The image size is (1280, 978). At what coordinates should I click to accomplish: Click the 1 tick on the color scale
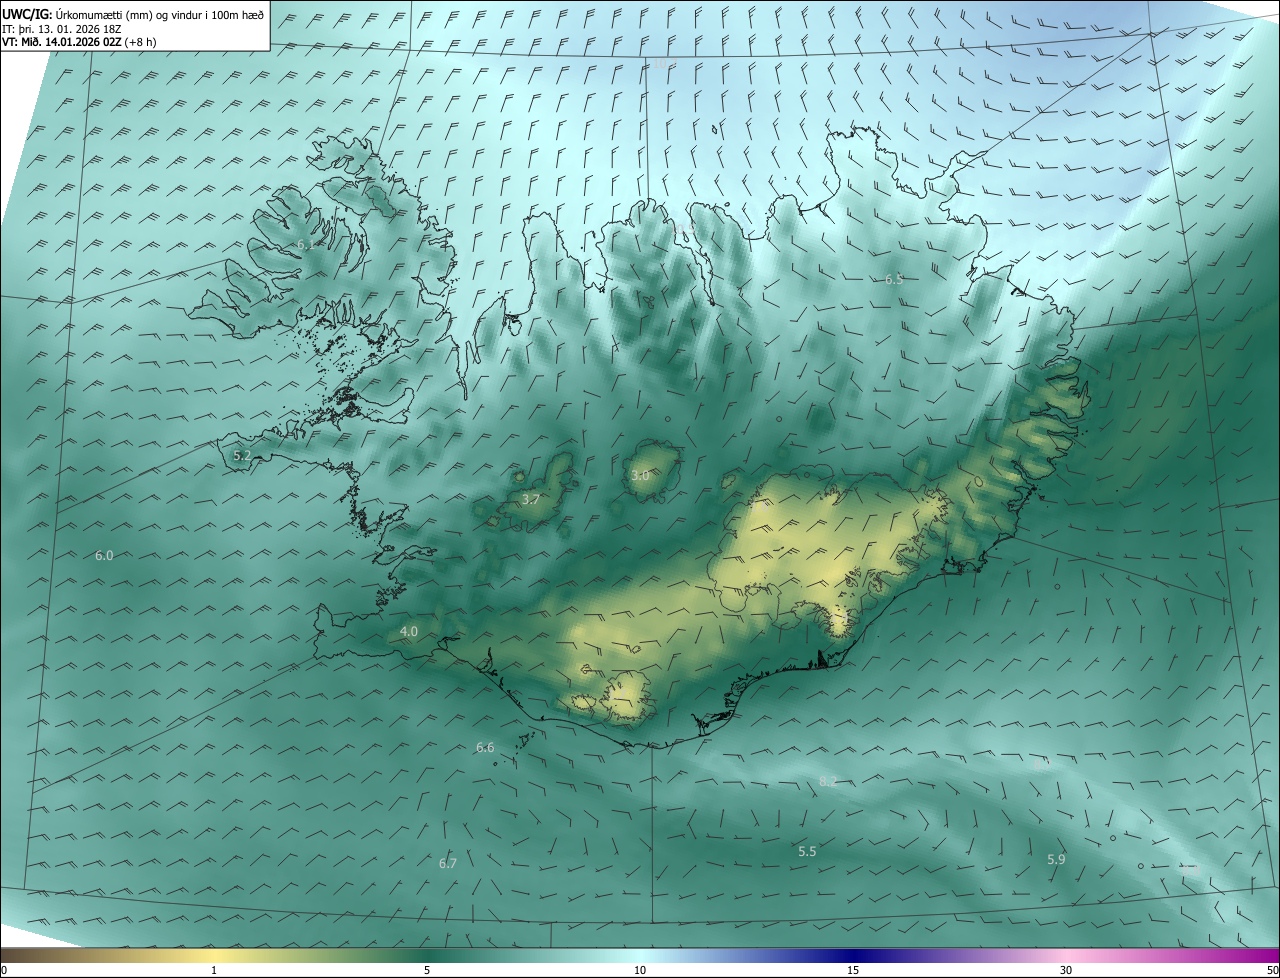click(x=214, y=970)
